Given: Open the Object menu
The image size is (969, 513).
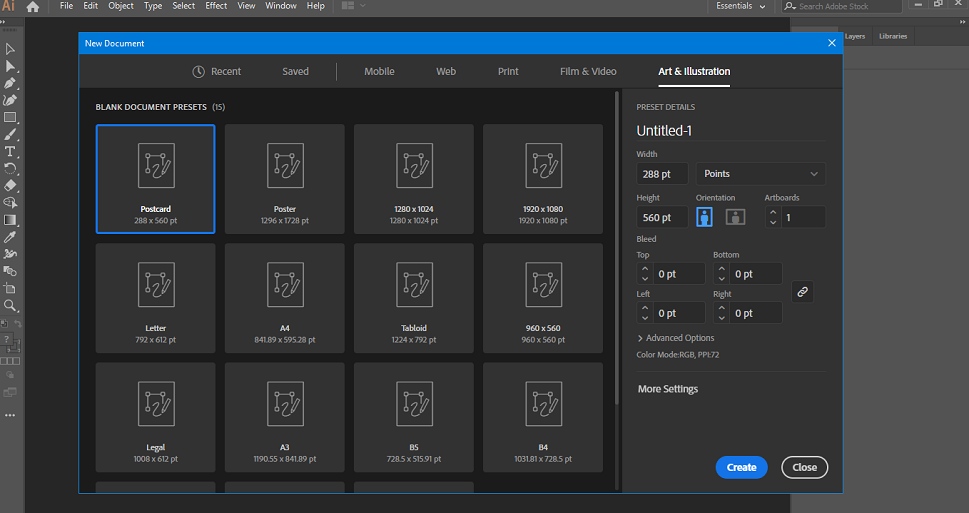Looking at the screenshot, I should pyautogui.click(x=121, y=6).
